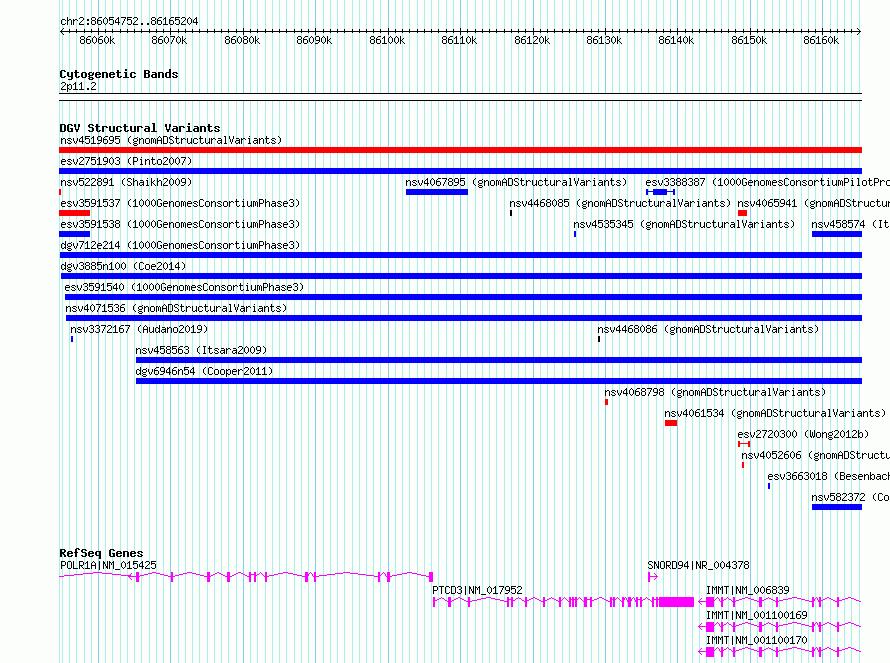Select the IMMT|NM_001100170 transcript label
Image resolution: width=890 pixels, height=663 pixels.
coord(757,640)
